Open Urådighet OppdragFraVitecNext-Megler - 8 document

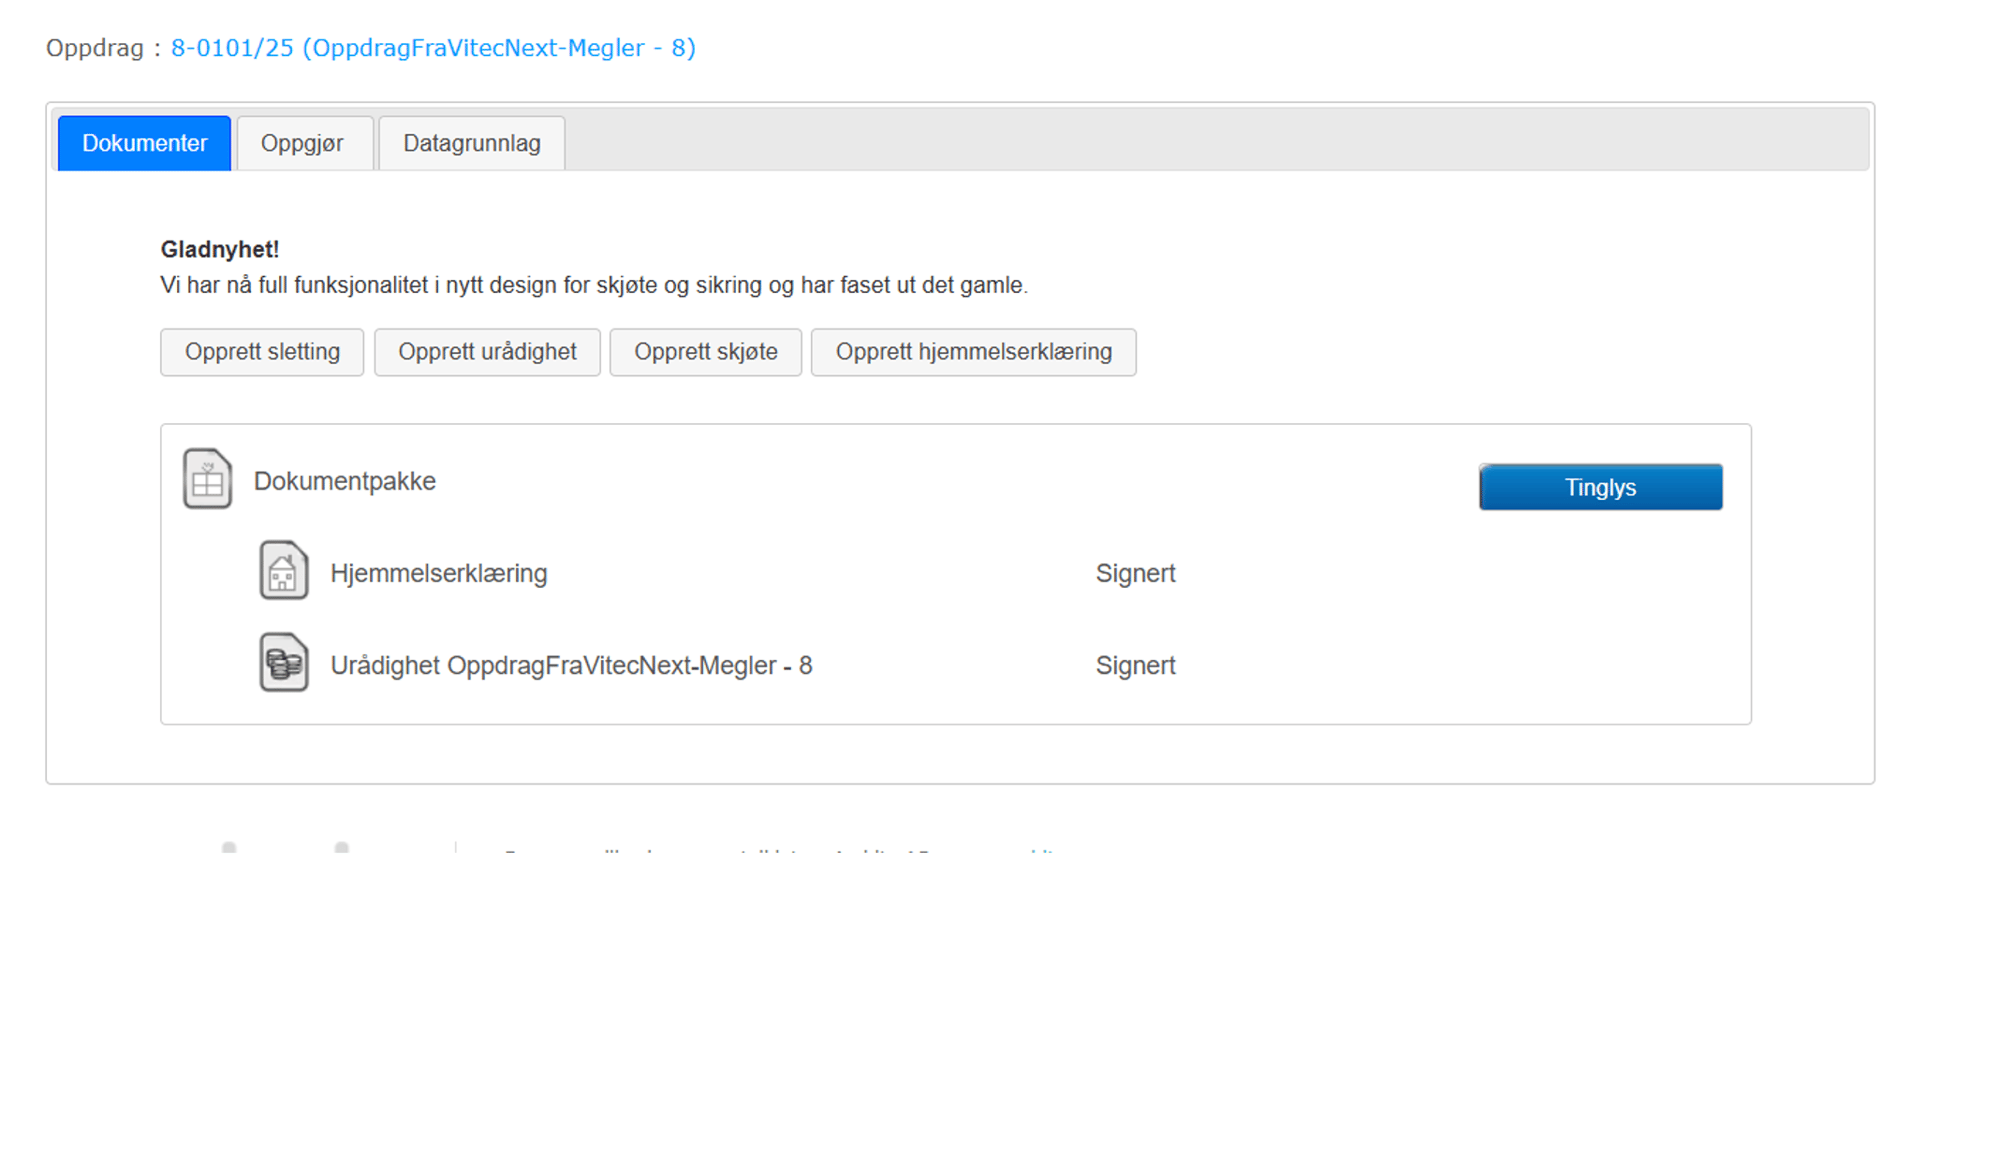coord(570,665)
